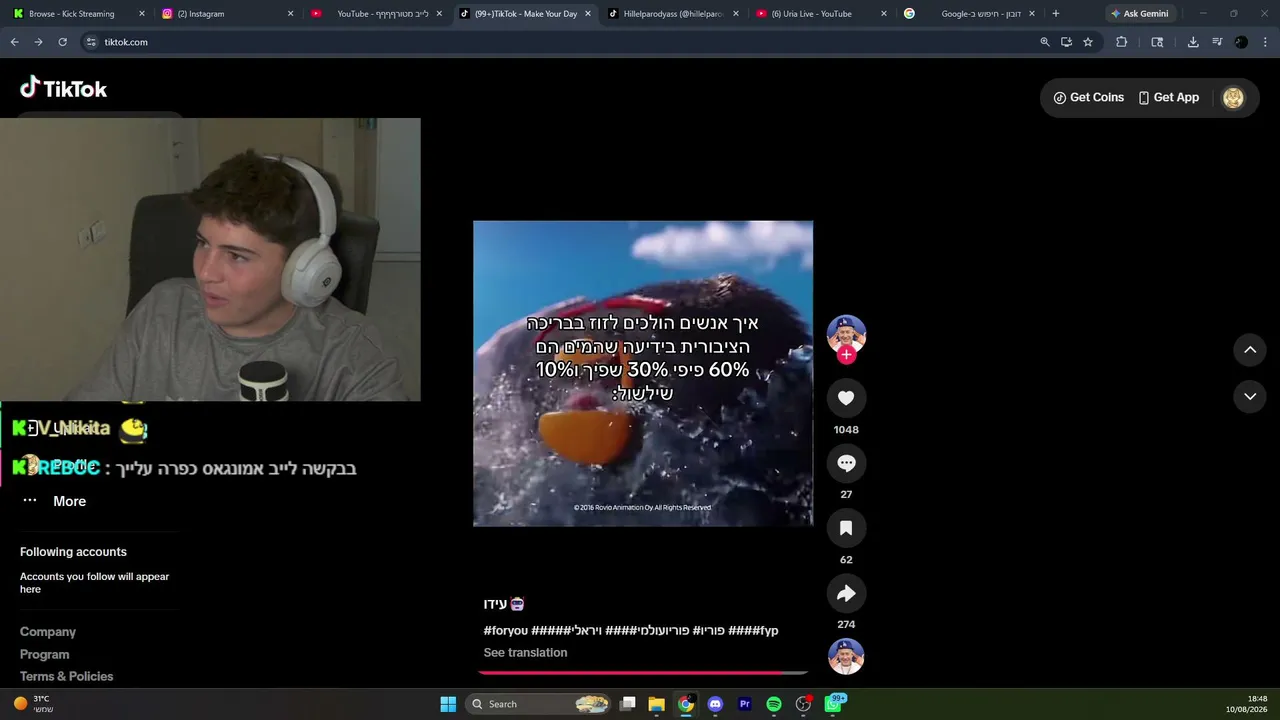Go forward in browser history
The height and width of the screenshot is (720, 1280).
(x=38, y=42)
